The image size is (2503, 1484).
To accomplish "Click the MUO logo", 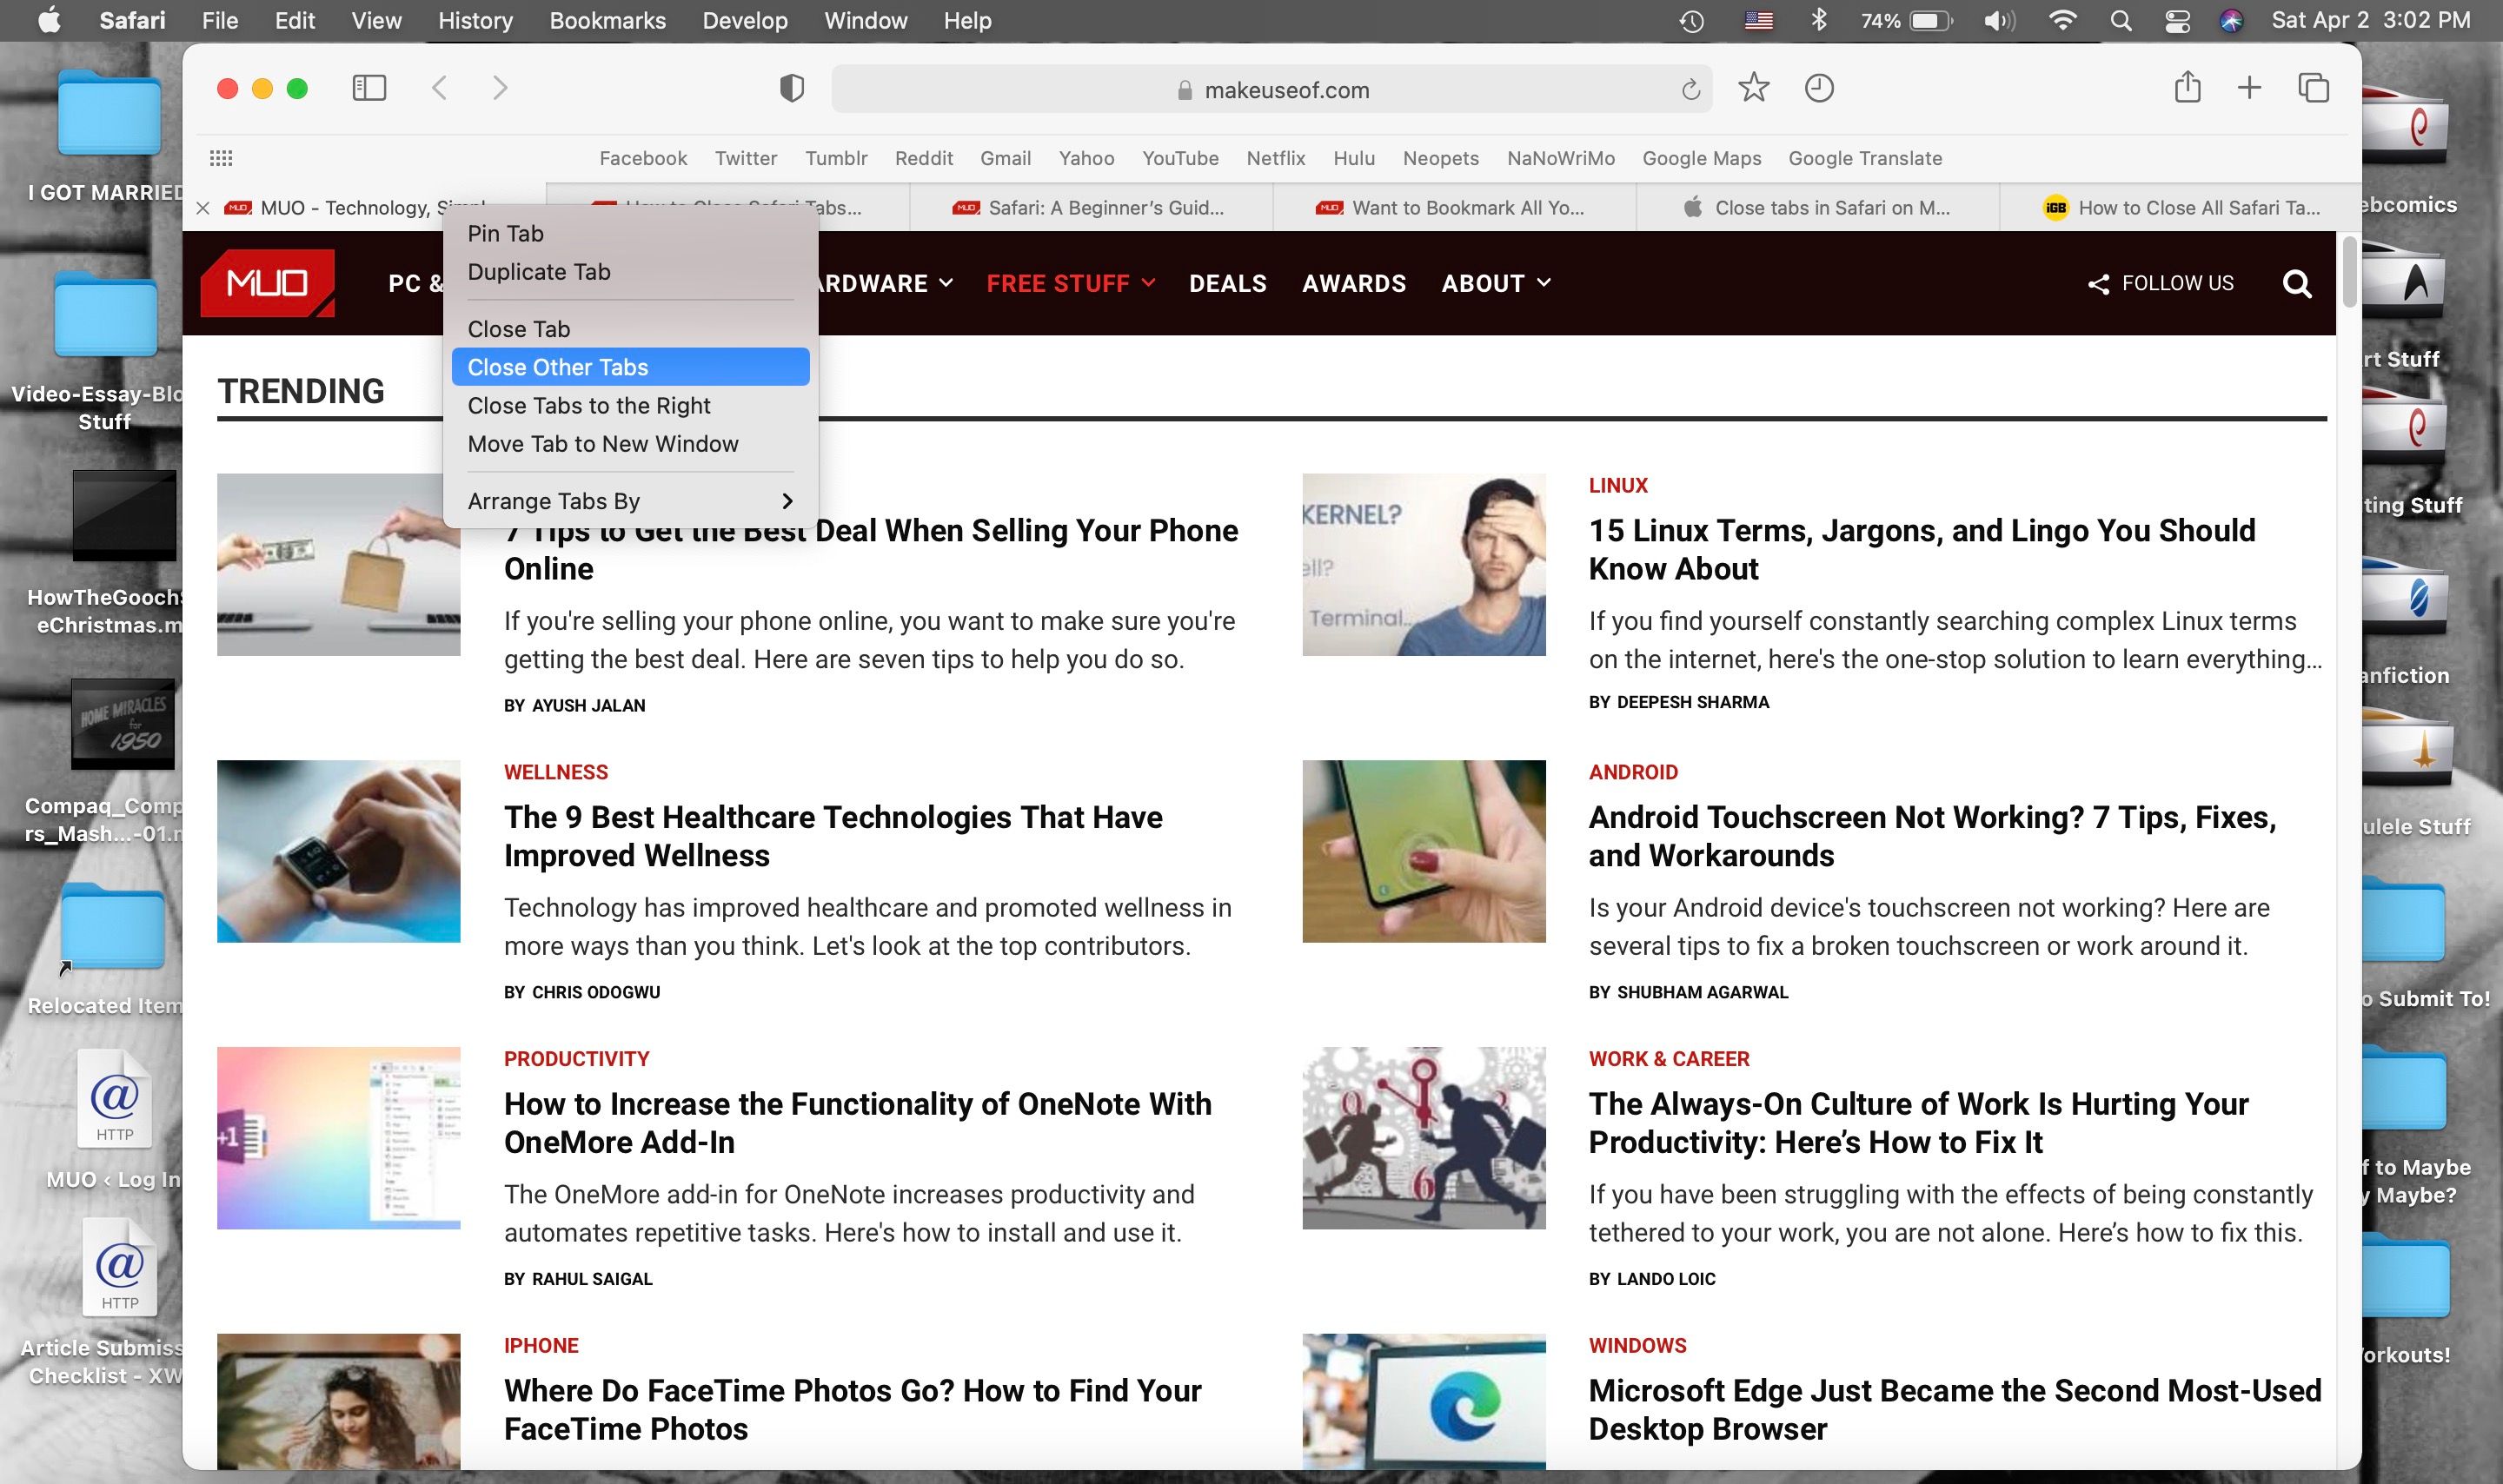I will point(266,283).
